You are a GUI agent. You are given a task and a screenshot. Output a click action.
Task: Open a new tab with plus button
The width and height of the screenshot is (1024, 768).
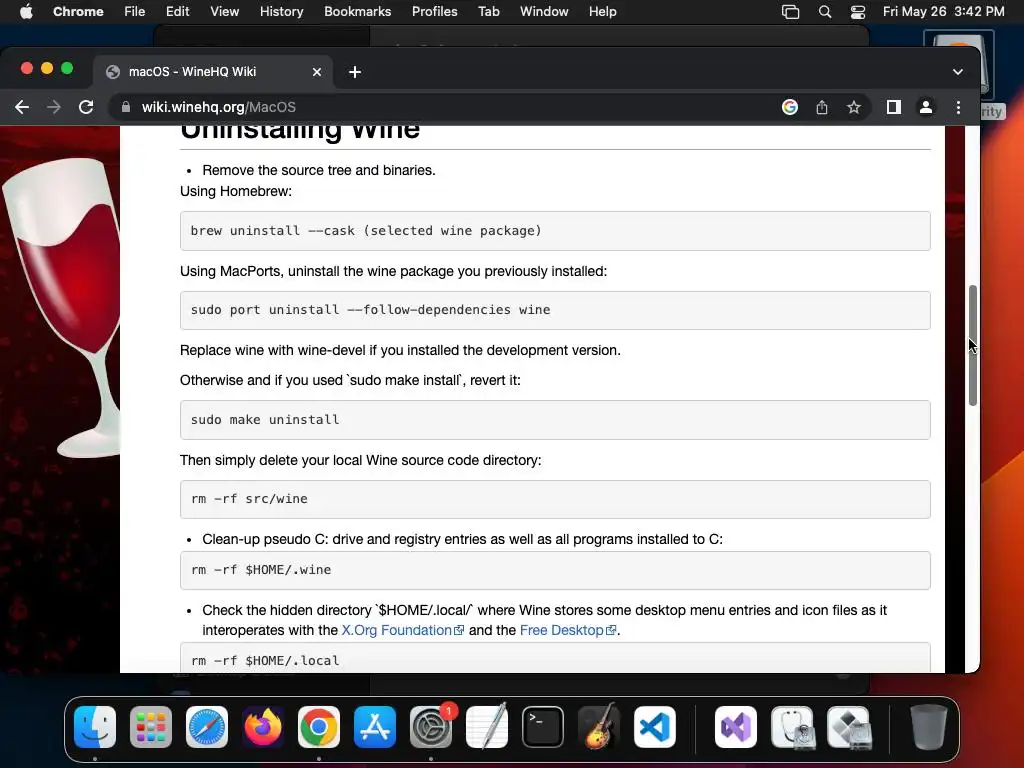coord(355,72)
